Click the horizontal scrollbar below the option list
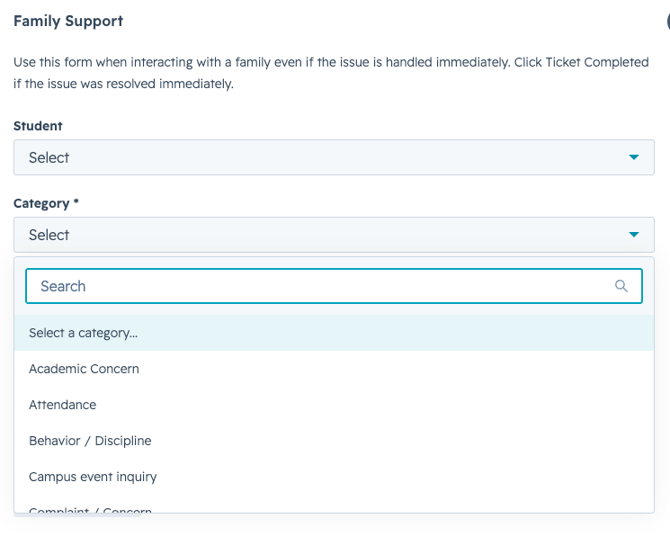670x536 pixels. tap(77, 515)
